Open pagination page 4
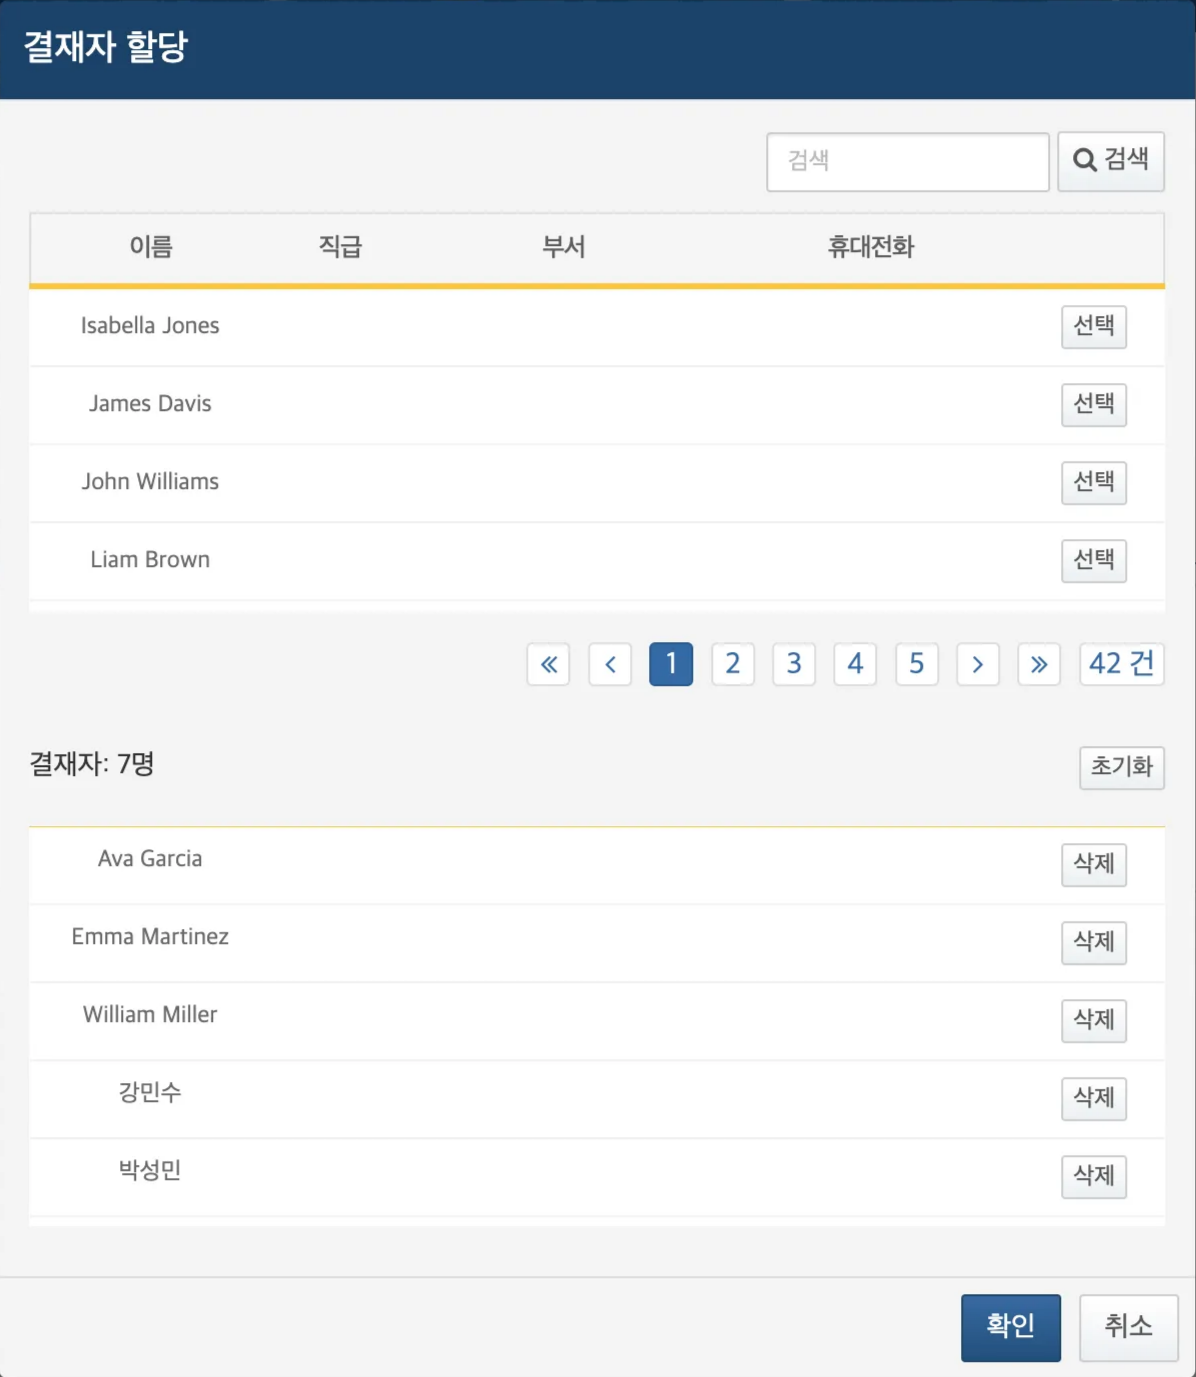Screen dimensions: 1196x1377 tap(855, 664)
